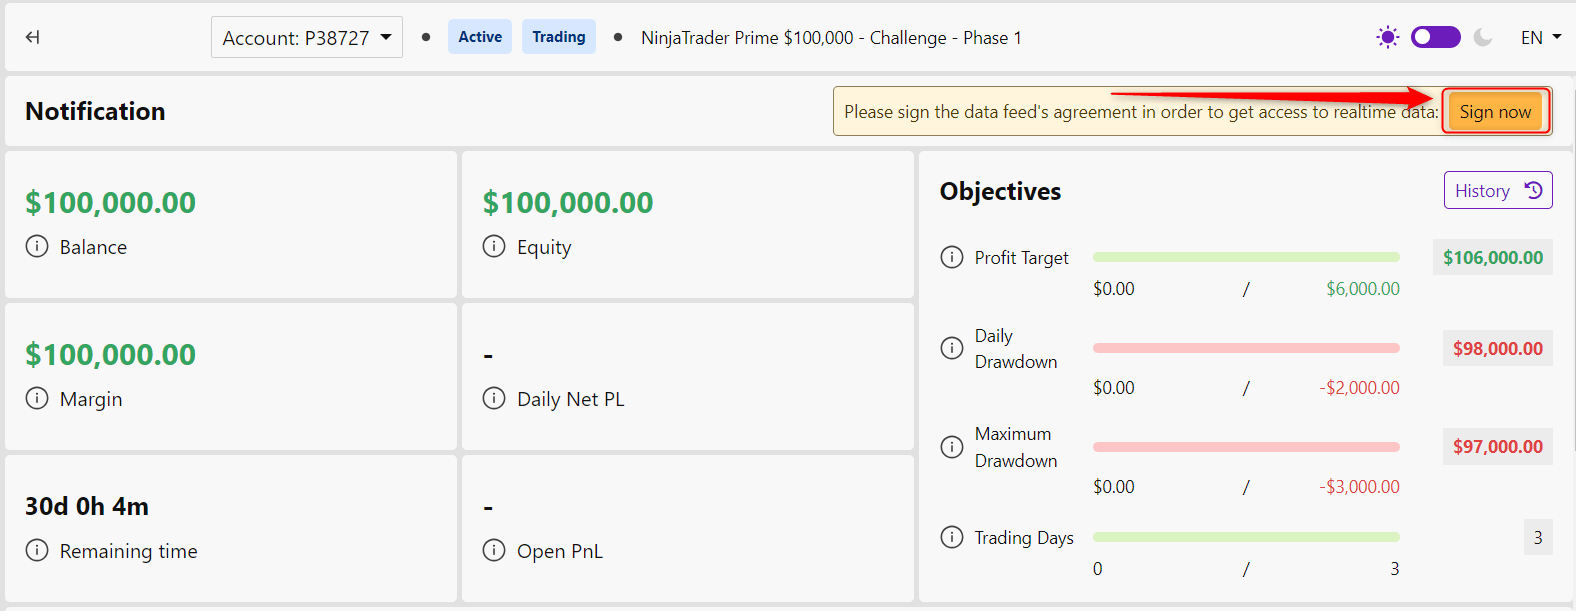The image size is (1576, 611).
Task: Open the EN language dropdown
Action: (x=1541, y=37)
